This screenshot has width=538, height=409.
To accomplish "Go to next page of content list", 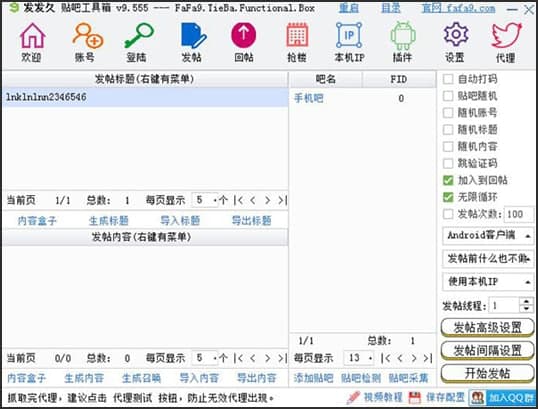I will (267, 358).
